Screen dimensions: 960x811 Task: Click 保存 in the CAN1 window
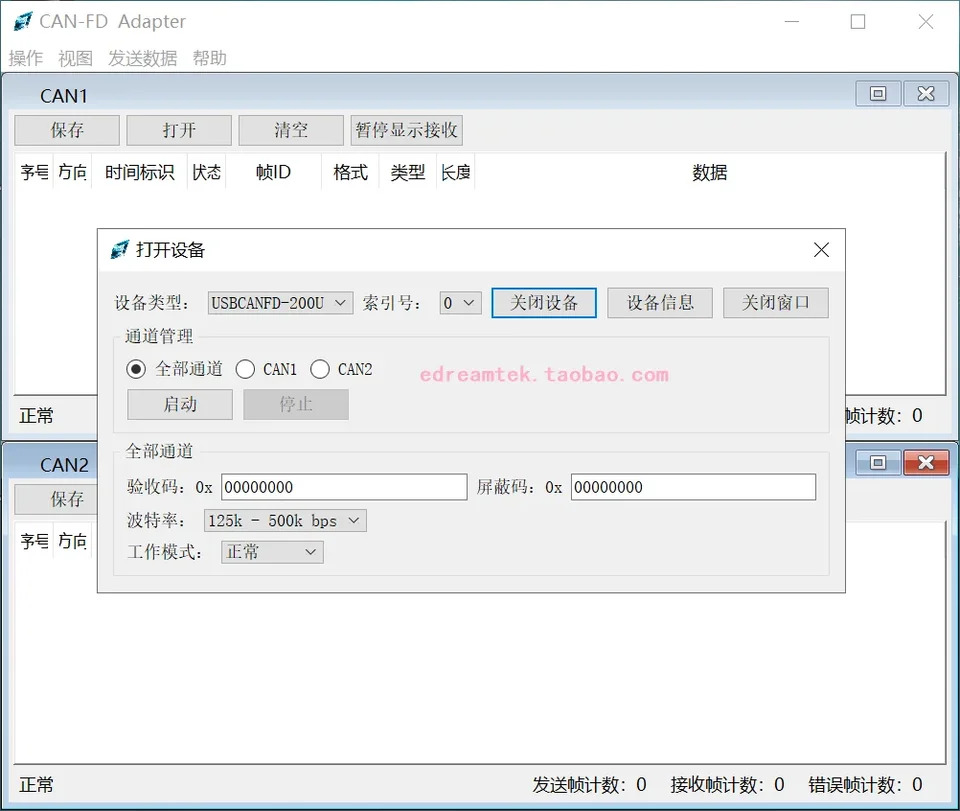tap(67, 130)
